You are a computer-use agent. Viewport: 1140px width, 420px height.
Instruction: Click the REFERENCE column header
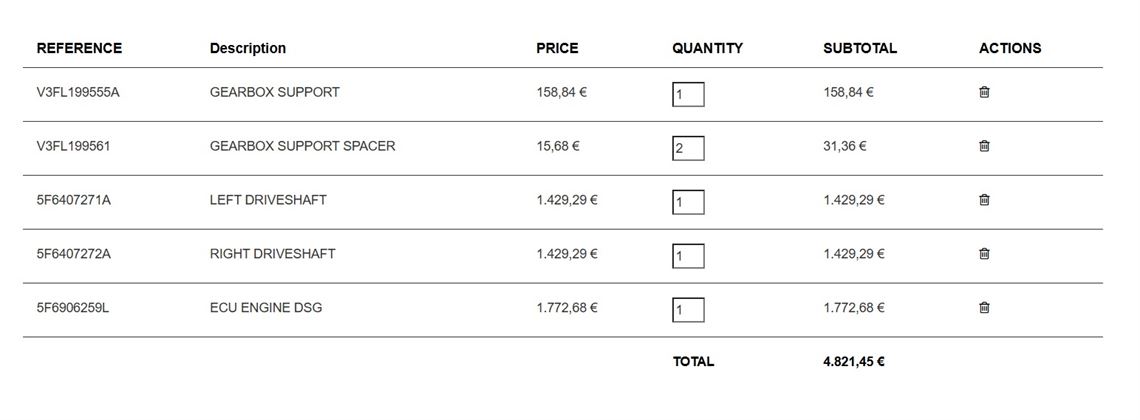pos(79,48)
